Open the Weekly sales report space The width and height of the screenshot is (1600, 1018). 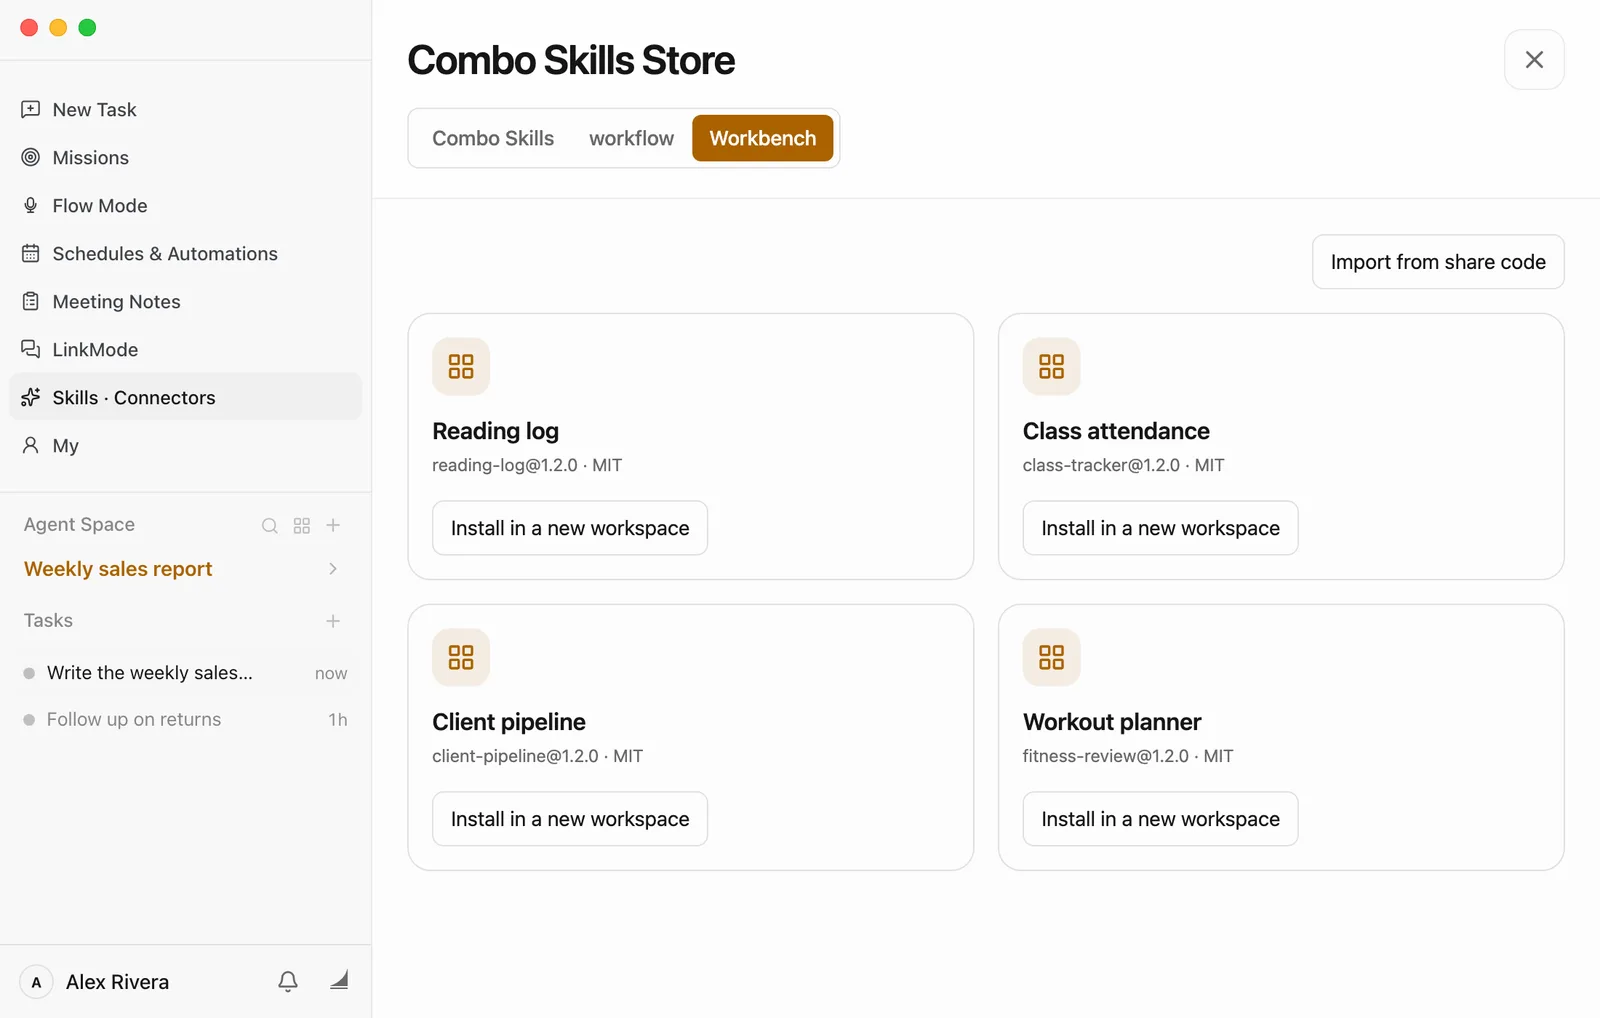118,569
